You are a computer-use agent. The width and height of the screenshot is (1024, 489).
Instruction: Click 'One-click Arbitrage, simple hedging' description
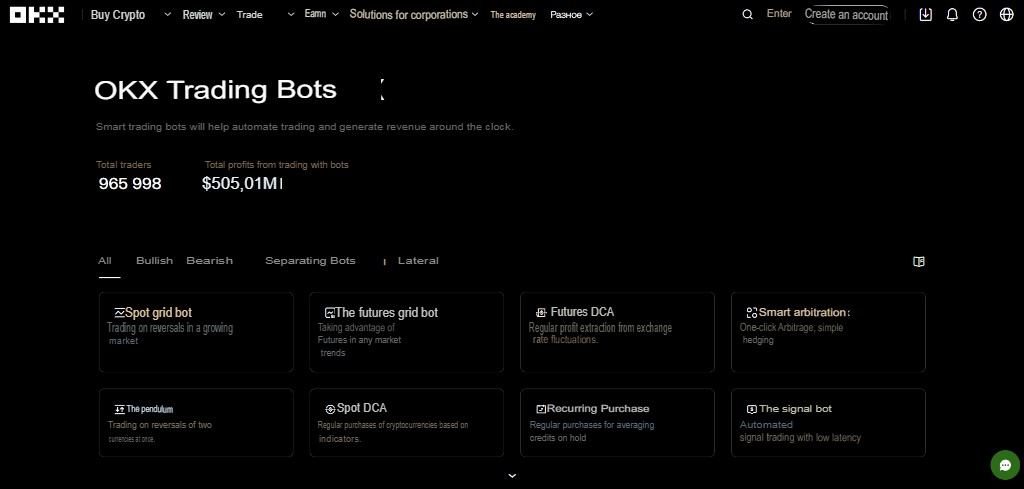pos(792,334)
